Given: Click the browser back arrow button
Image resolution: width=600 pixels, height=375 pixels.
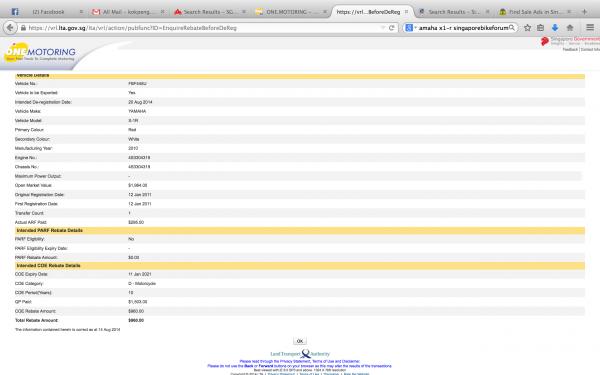Looking at the screenshot, I should pos(10,28).
